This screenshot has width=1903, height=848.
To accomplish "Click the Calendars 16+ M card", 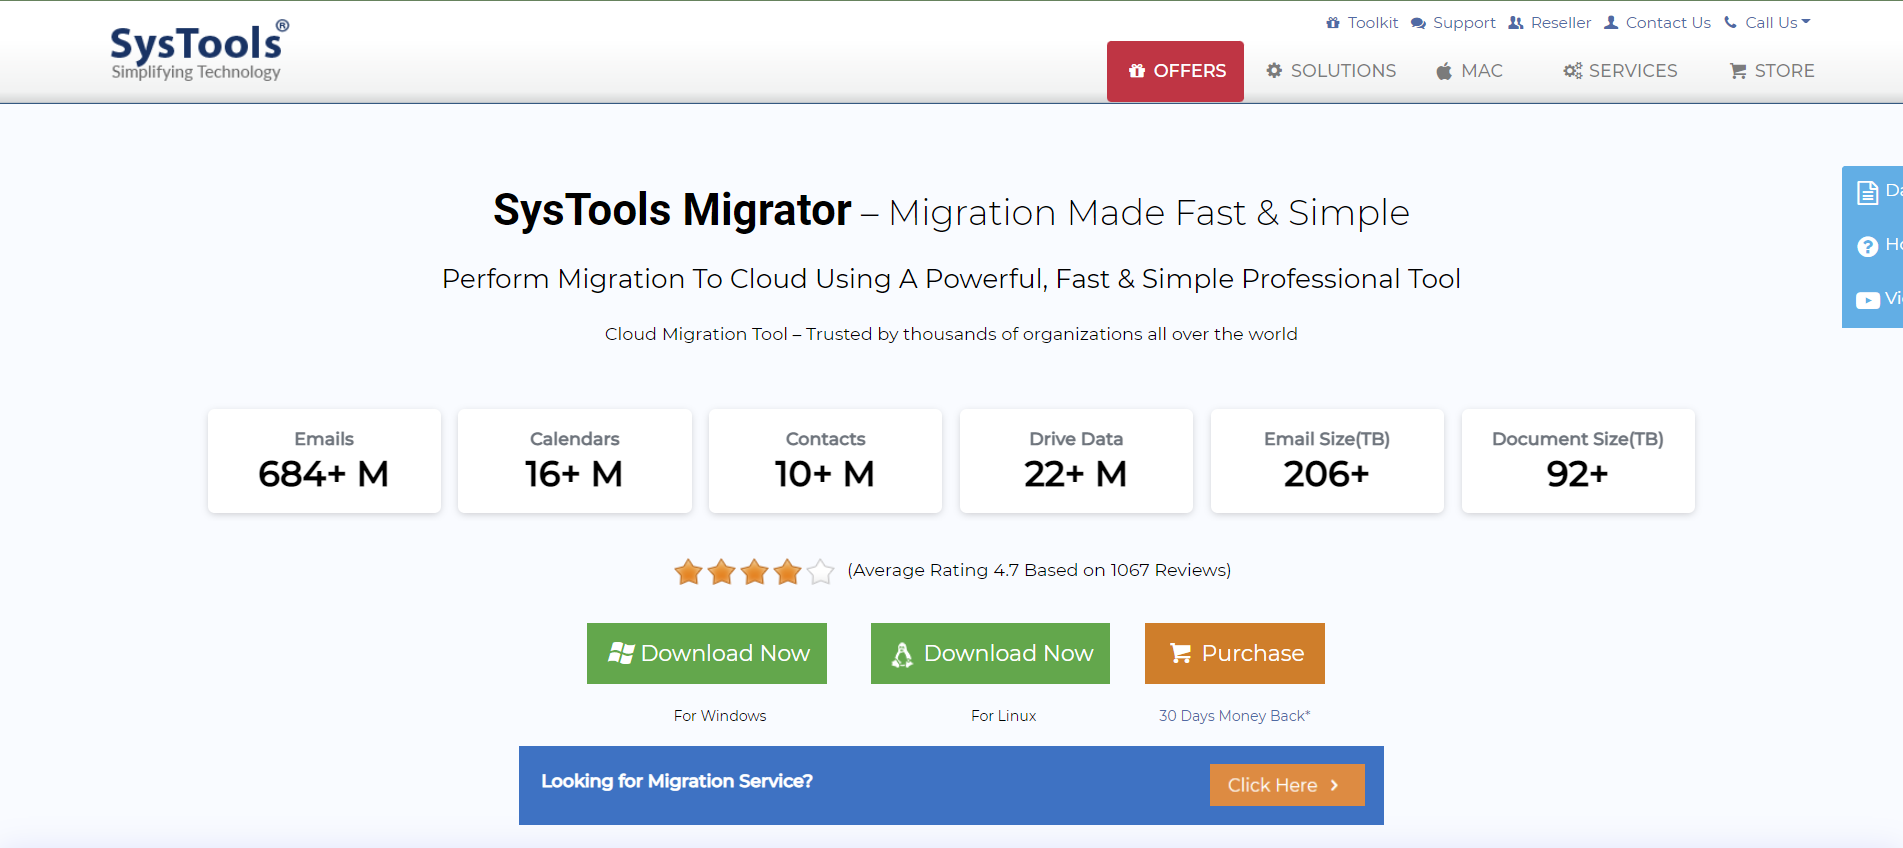I will [x=575, y=461].
